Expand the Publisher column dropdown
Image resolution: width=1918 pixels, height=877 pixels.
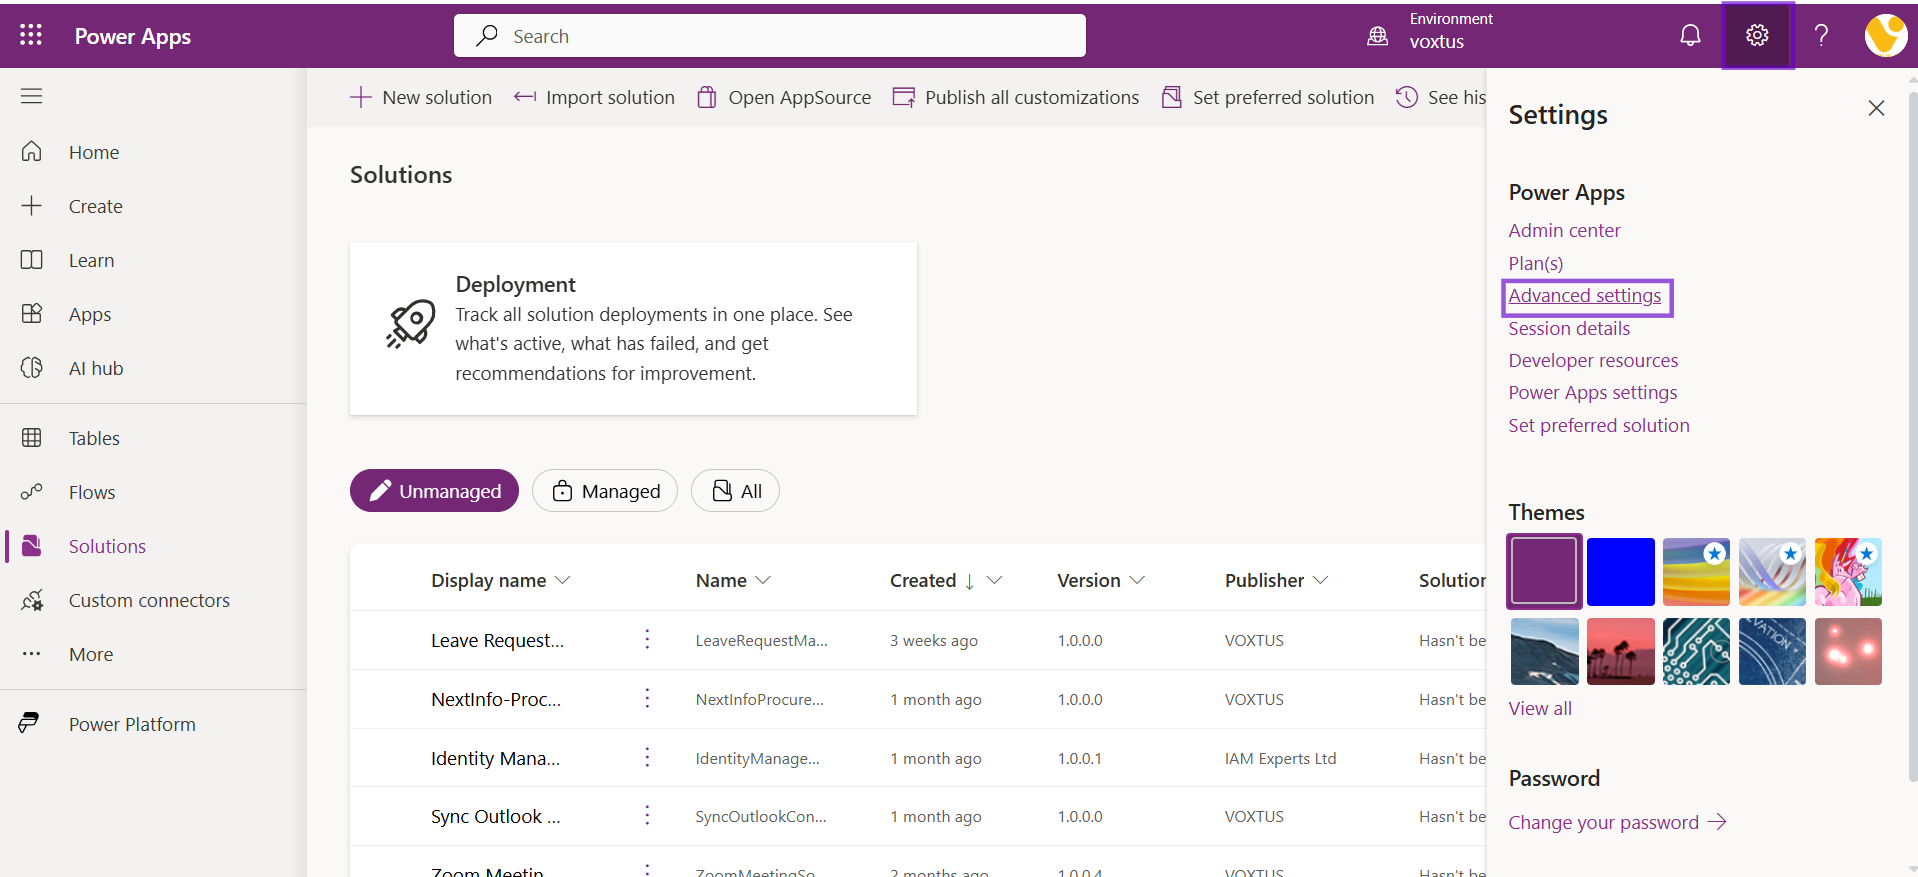tap(1320, 580)
